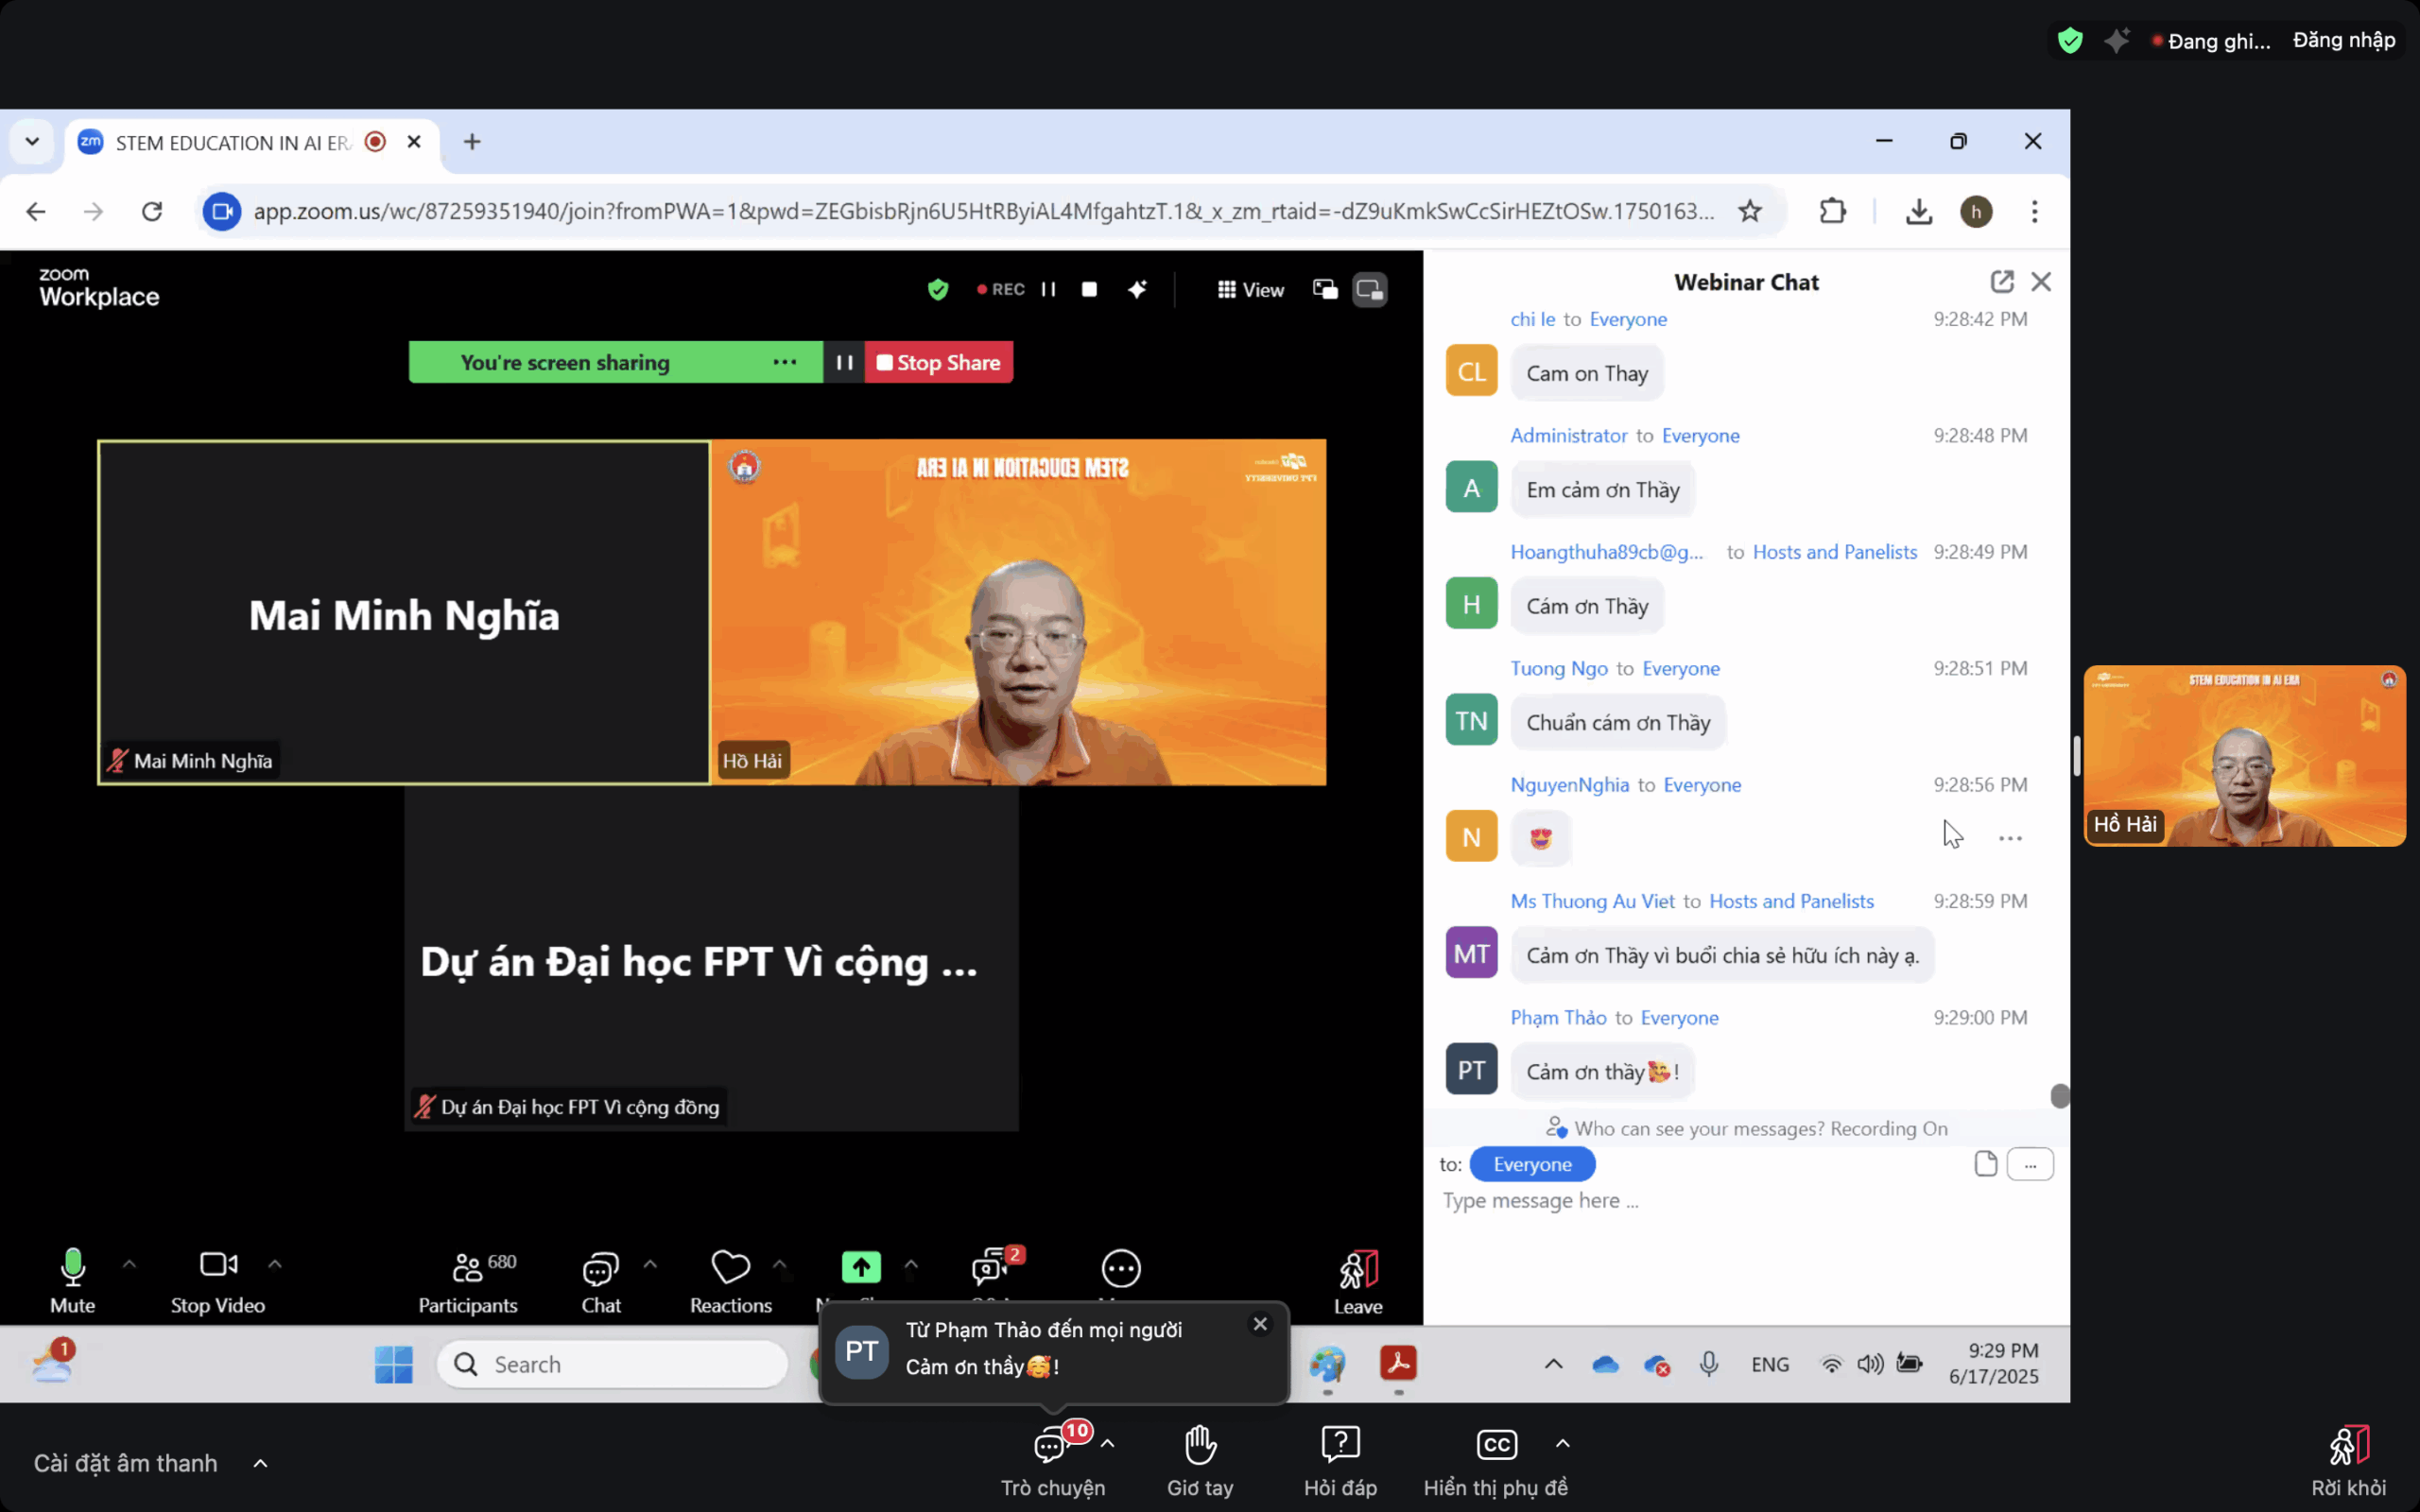Select the STEM EDUCATION IN AI ERA tab
This screenshot has width=2420, height=1512.
point(232,143)
